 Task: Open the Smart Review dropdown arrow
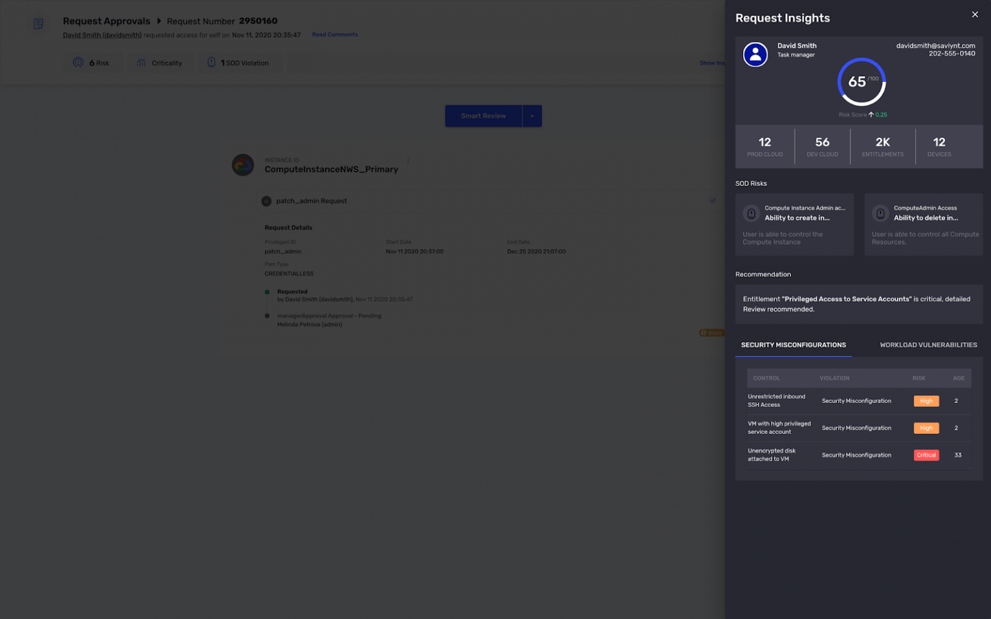[x=532, y=116]
